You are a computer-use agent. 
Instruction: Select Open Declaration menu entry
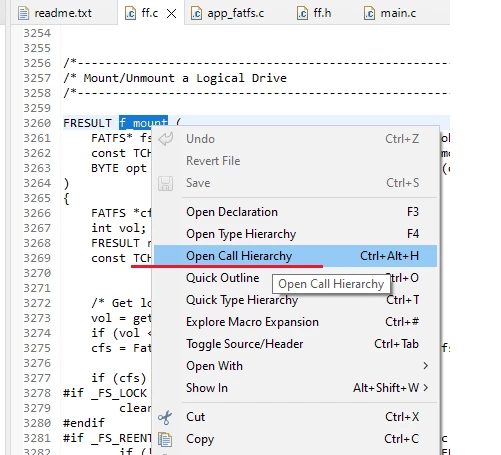pyautogui.click(x=295, y=212)
